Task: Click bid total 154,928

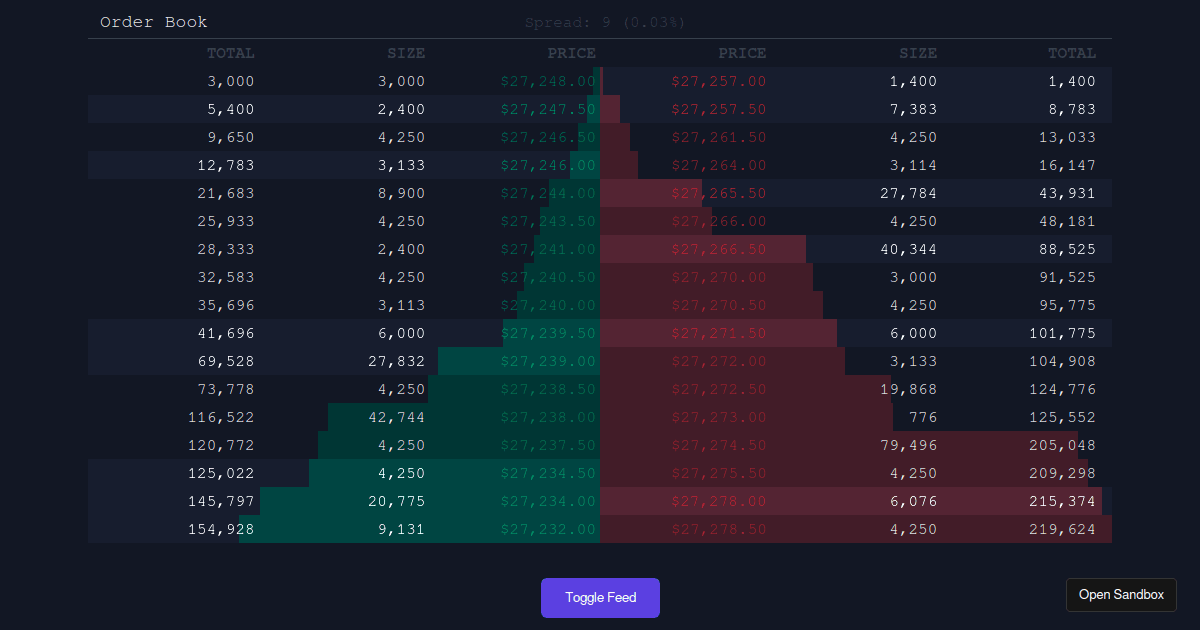Action: pyautogui.click(x=221, y=529)
